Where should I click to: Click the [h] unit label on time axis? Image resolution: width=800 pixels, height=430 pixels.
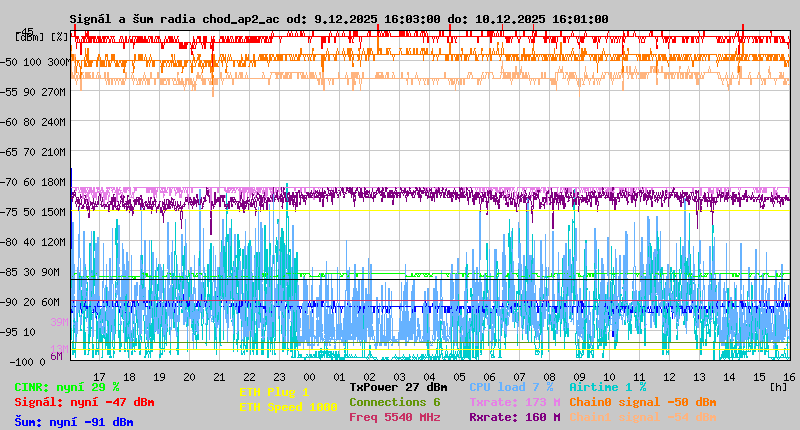[x=779, y=387]
